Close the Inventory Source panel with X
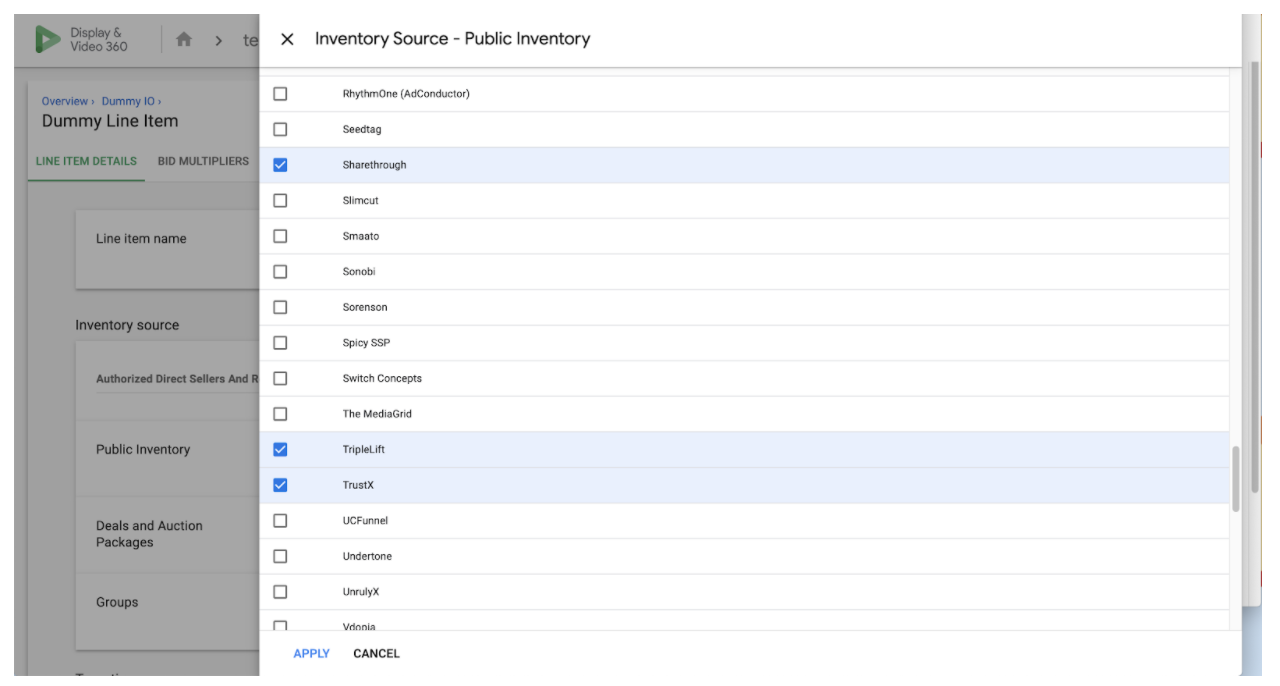This screenshot has height=686, width=1280. (287, 39)
